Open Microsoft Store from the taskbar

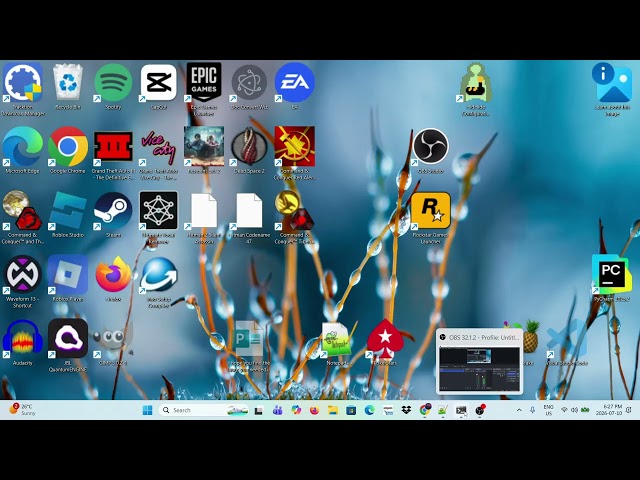point(351,410)
